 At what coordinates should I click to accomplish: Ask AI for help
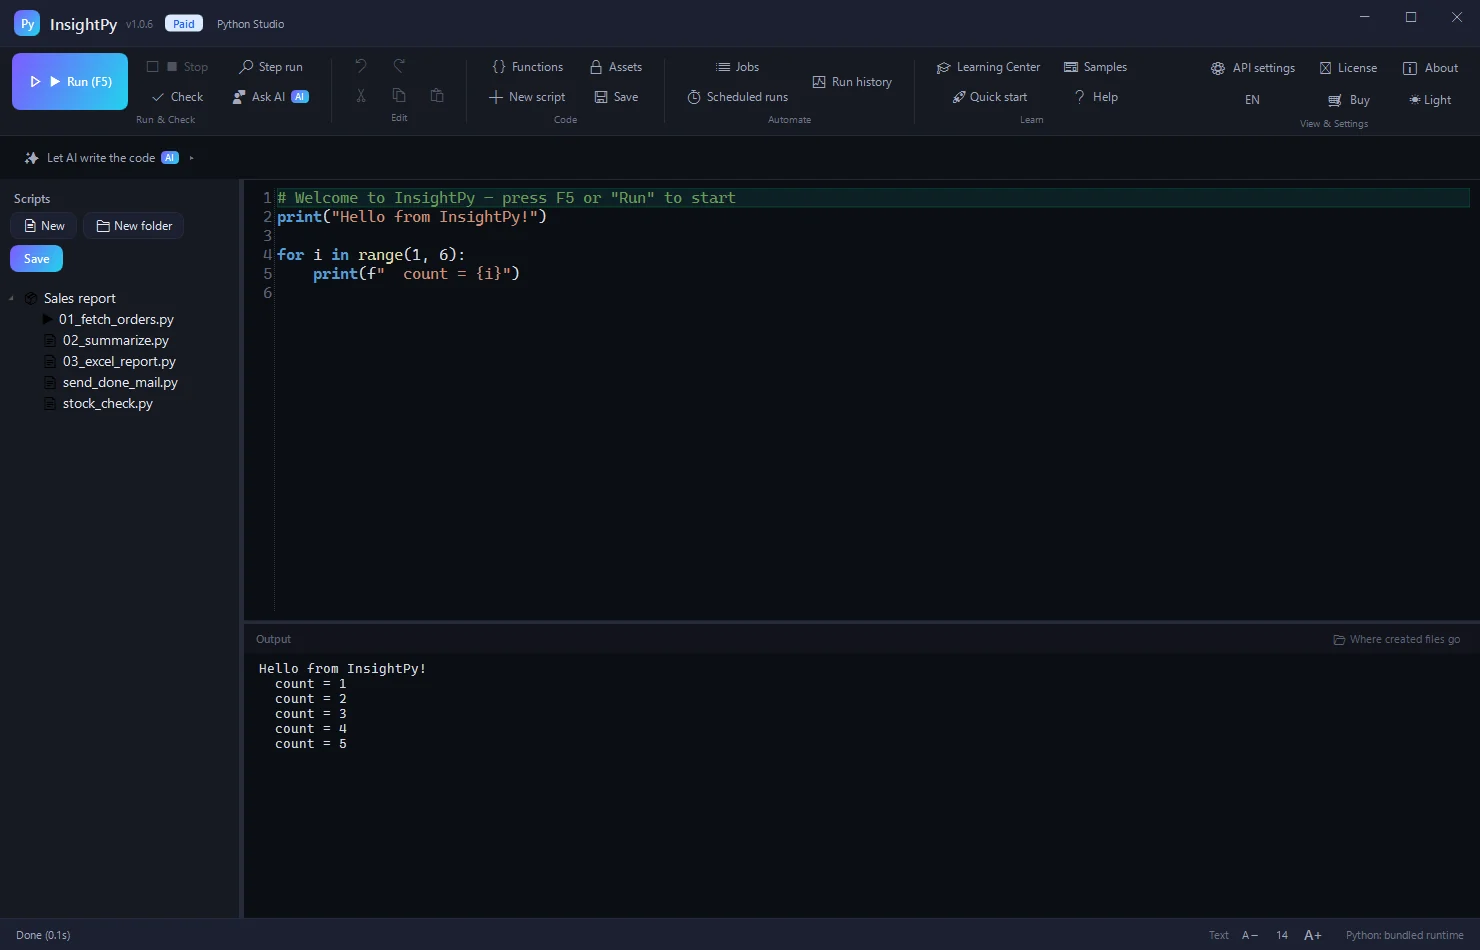271,97
